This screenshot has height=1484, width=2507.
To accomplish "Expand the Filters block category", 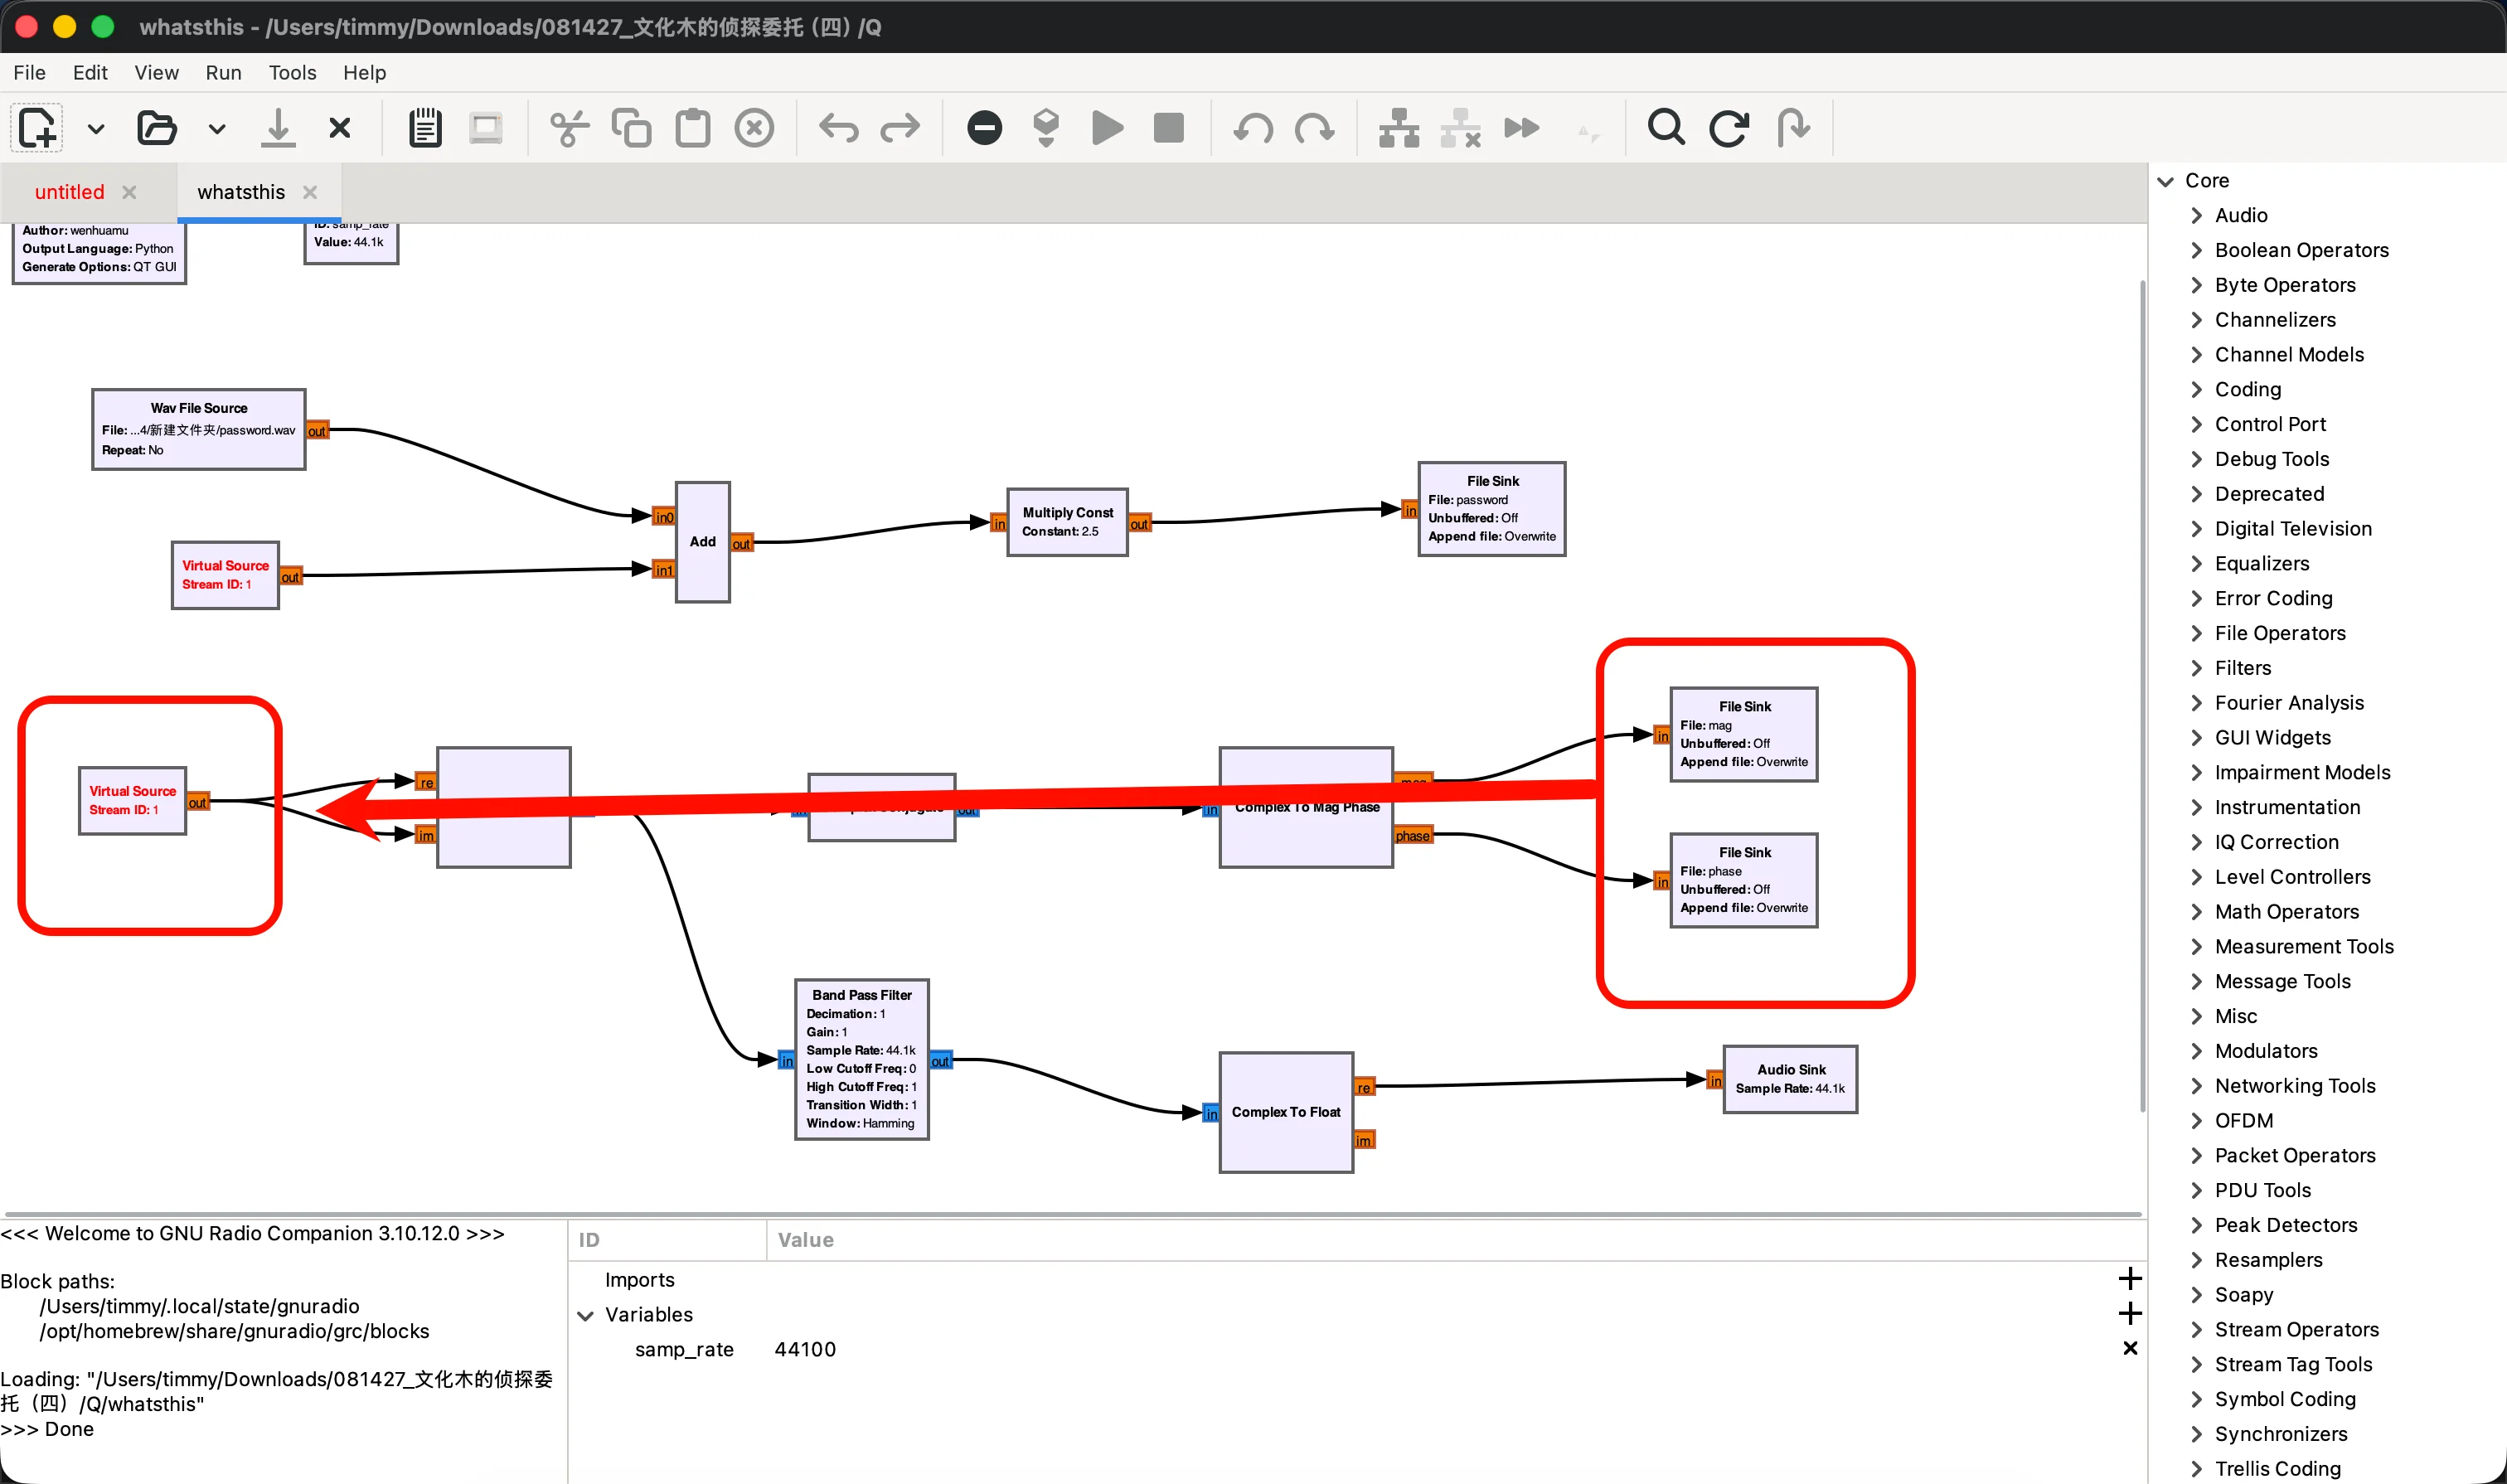I will [2197, 668].
